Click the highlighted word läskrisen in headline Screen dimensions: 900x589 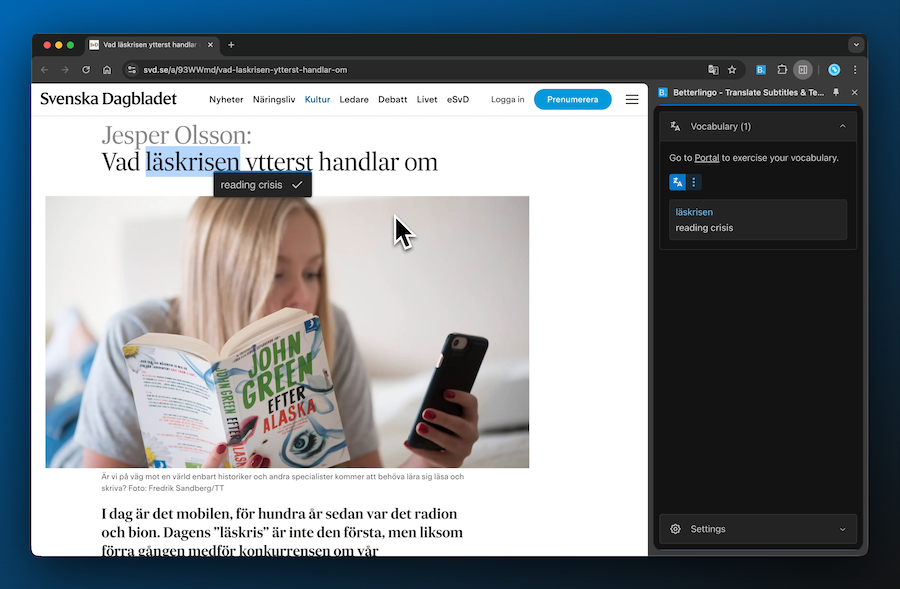coord(193,162)
